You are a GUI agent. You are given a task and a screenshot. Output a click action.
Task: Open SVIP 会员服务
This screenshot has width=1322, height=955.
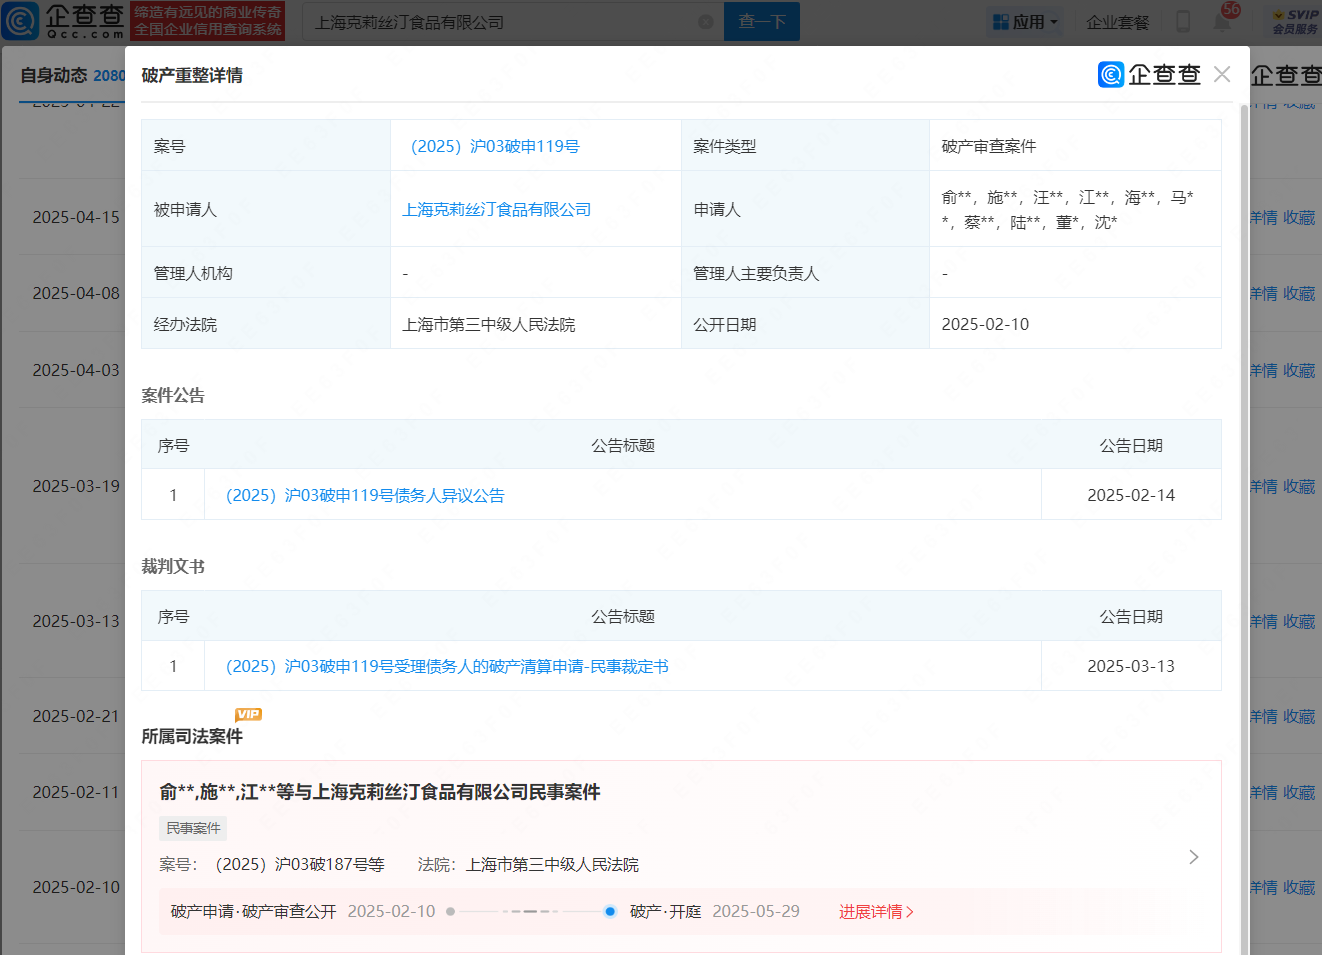tap(1296, 21)
